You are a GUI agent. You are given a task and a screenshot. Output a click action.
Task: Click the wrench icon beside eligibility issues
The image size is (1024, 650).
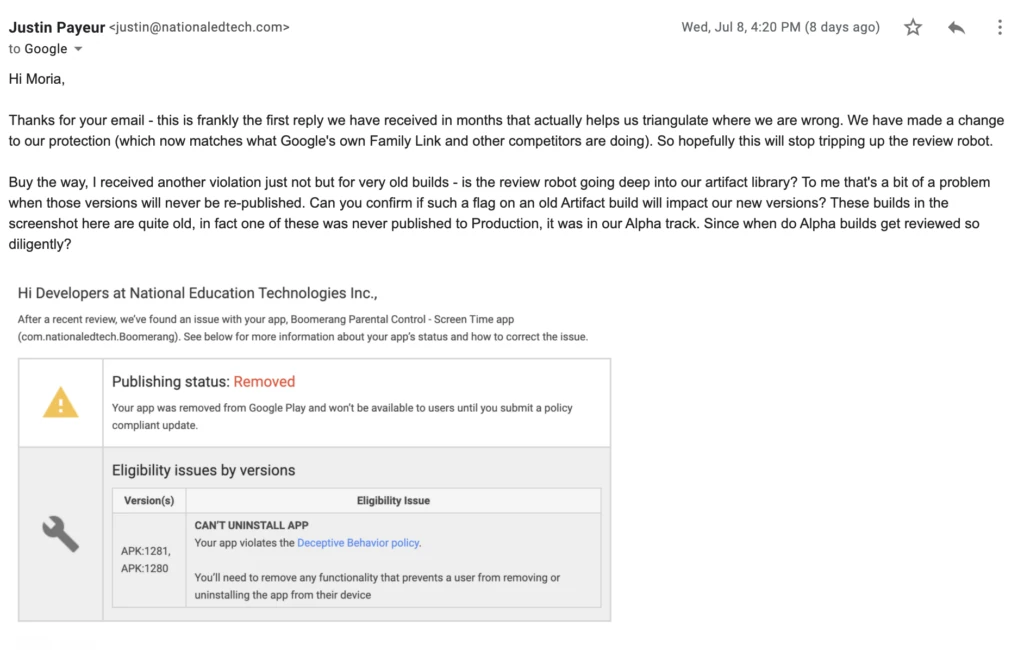[x=60, y=534]
